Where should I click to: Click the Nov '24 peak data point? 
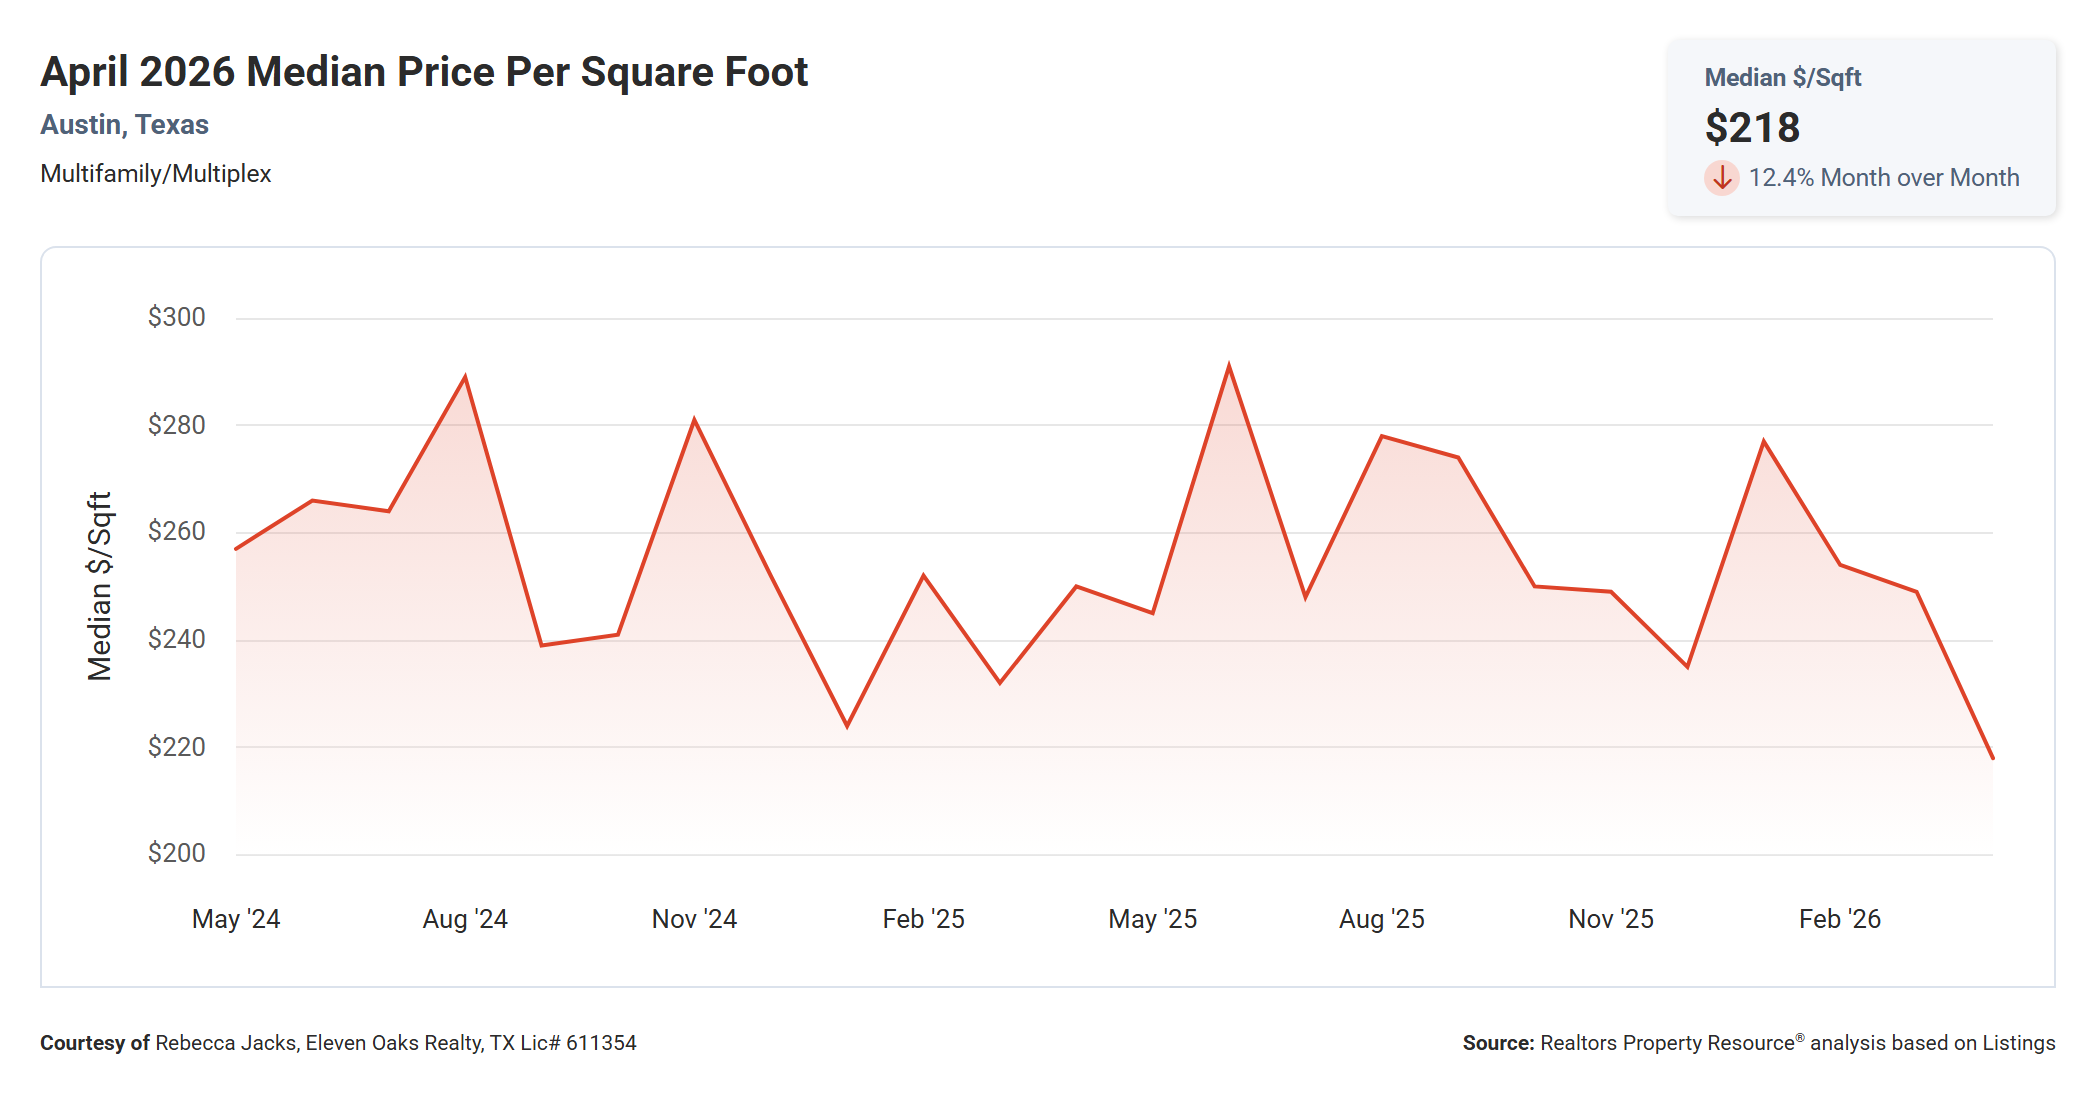[x=694, y=420]
